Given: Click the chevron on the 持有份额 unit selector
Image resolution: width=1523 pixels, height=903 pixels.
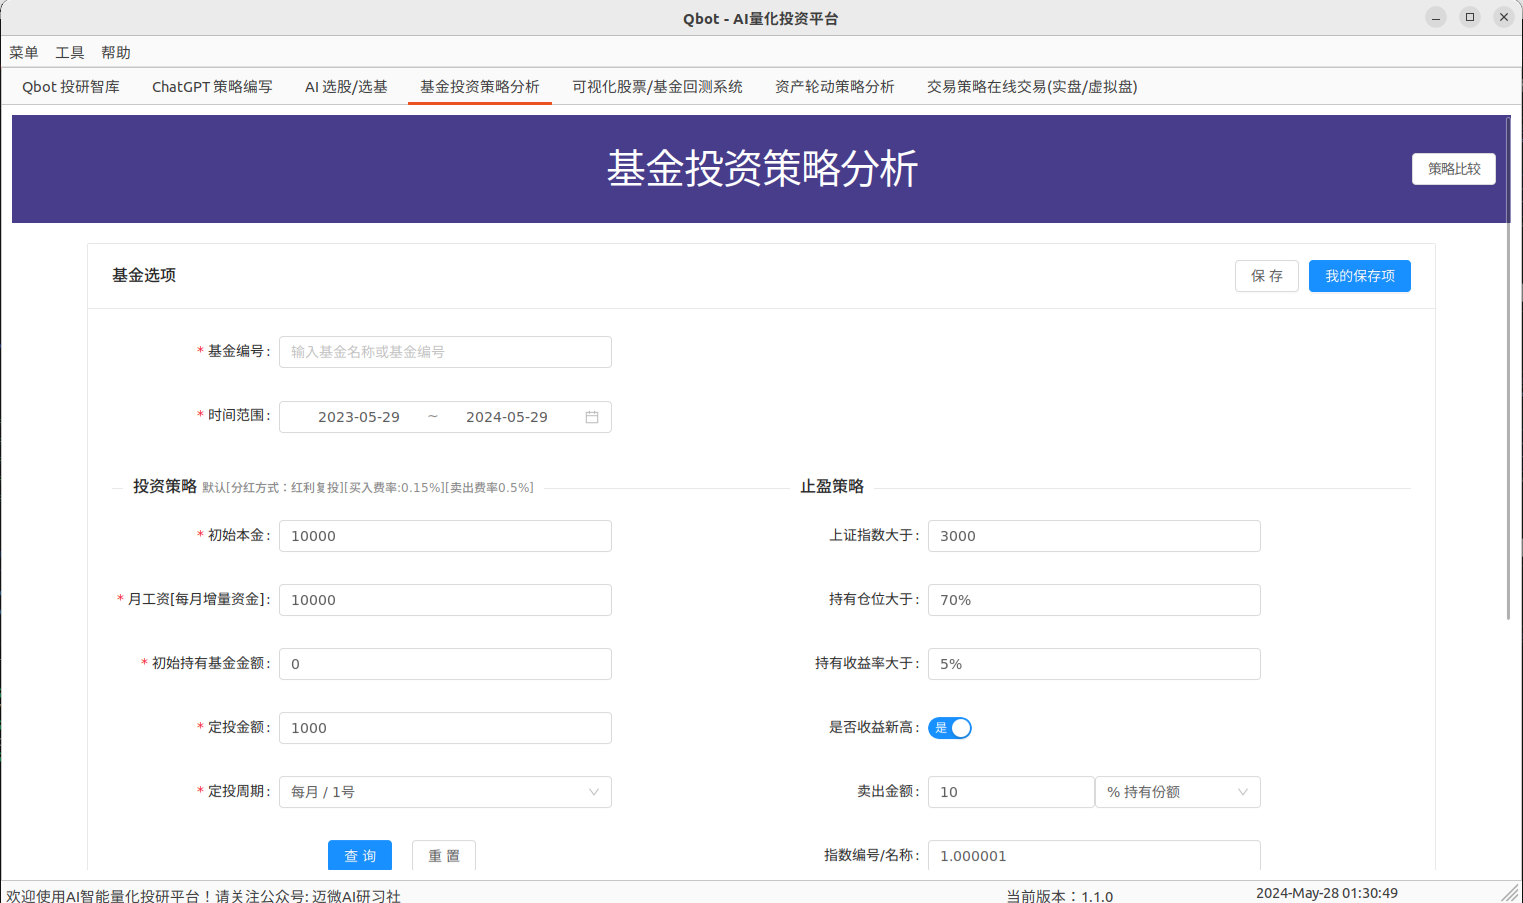Looking at the screenshot, I should (1243, 792).
